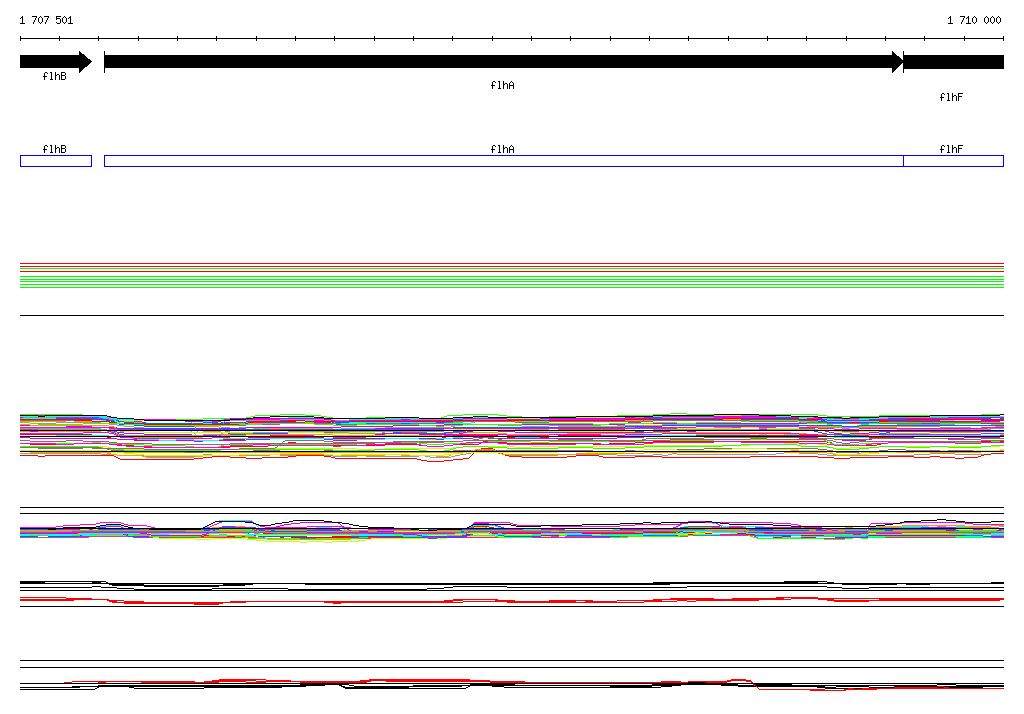The height and width of the screenshot is (714, 1024).
Task: Click the flhF label under the black arrow
Action: pyautogui.click(x=951, y=97)
